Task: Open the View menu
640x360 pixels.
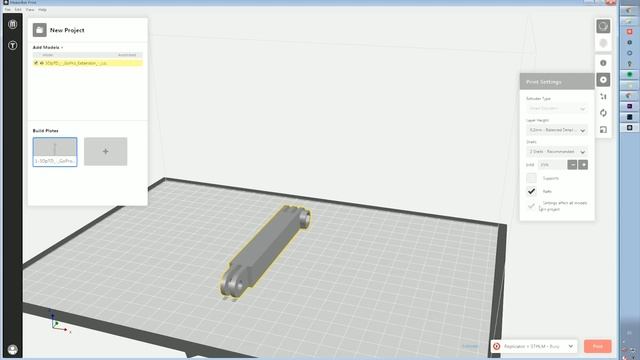Action: pyautogui.click(x=30, y=9)
